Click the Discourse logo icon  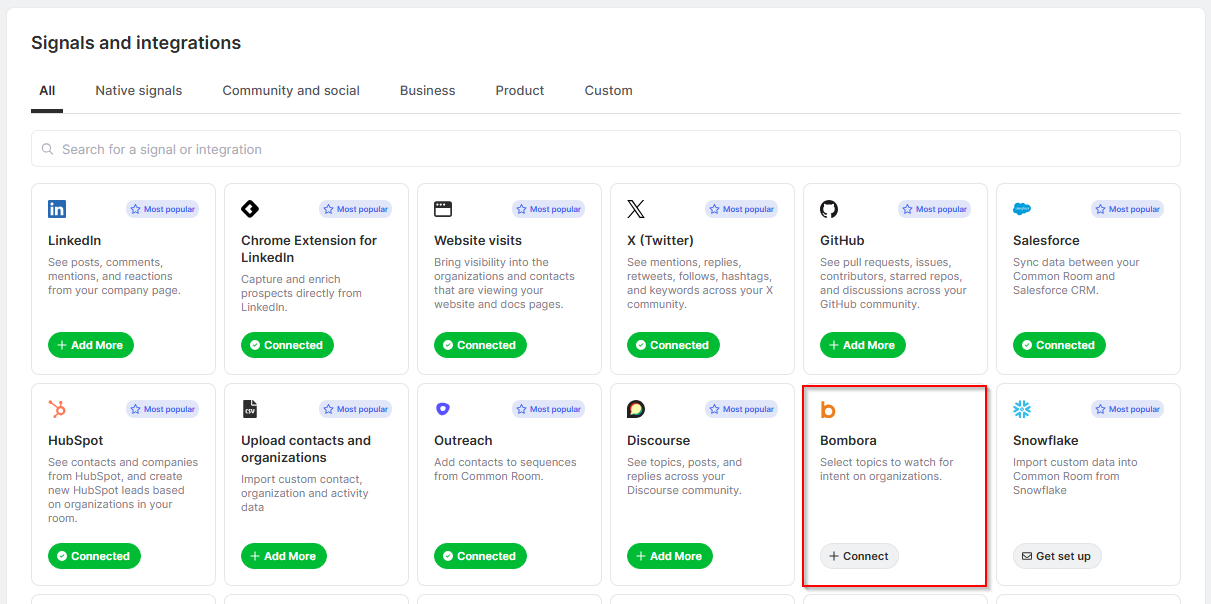tap(636, 409)
